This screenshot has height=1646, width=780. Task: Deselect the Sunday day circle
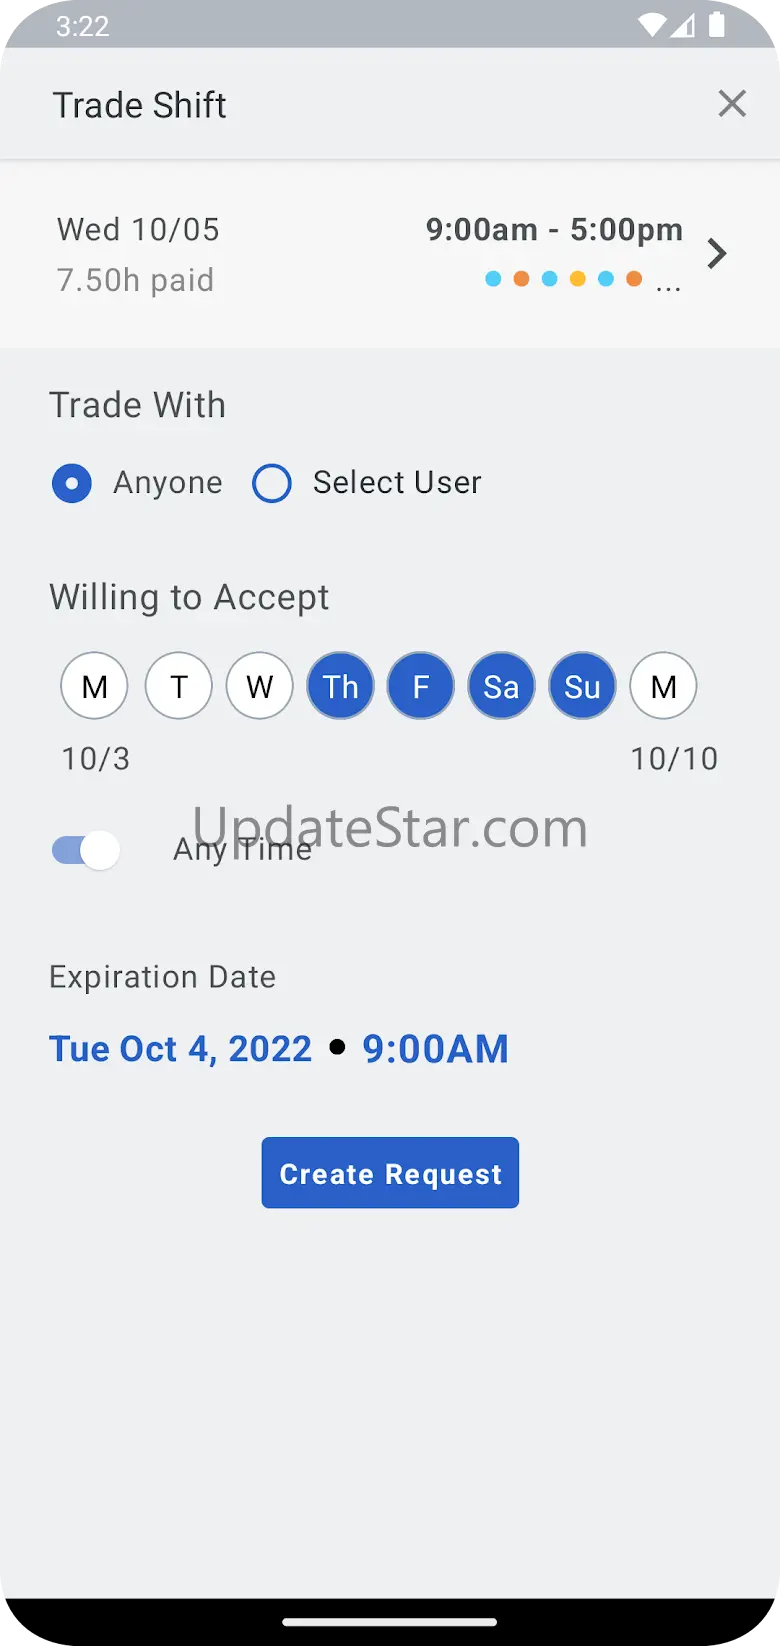[x=582, y=686]
